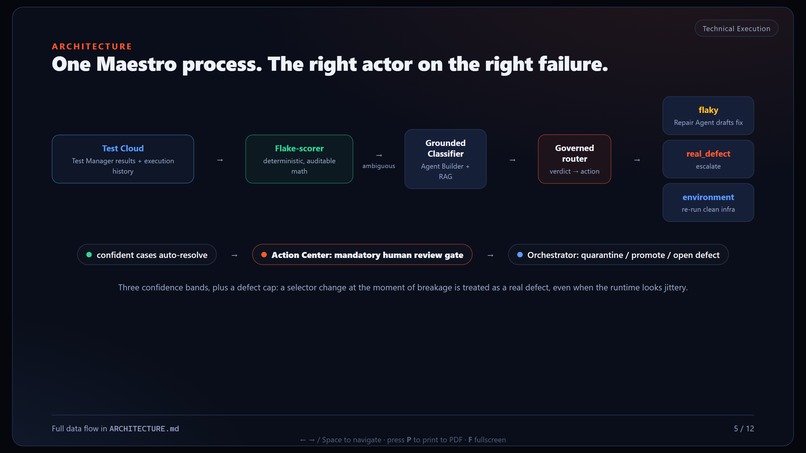Click the Technical Execution badge
This screenshot has height=453, width=806.
tap(736, 28)
